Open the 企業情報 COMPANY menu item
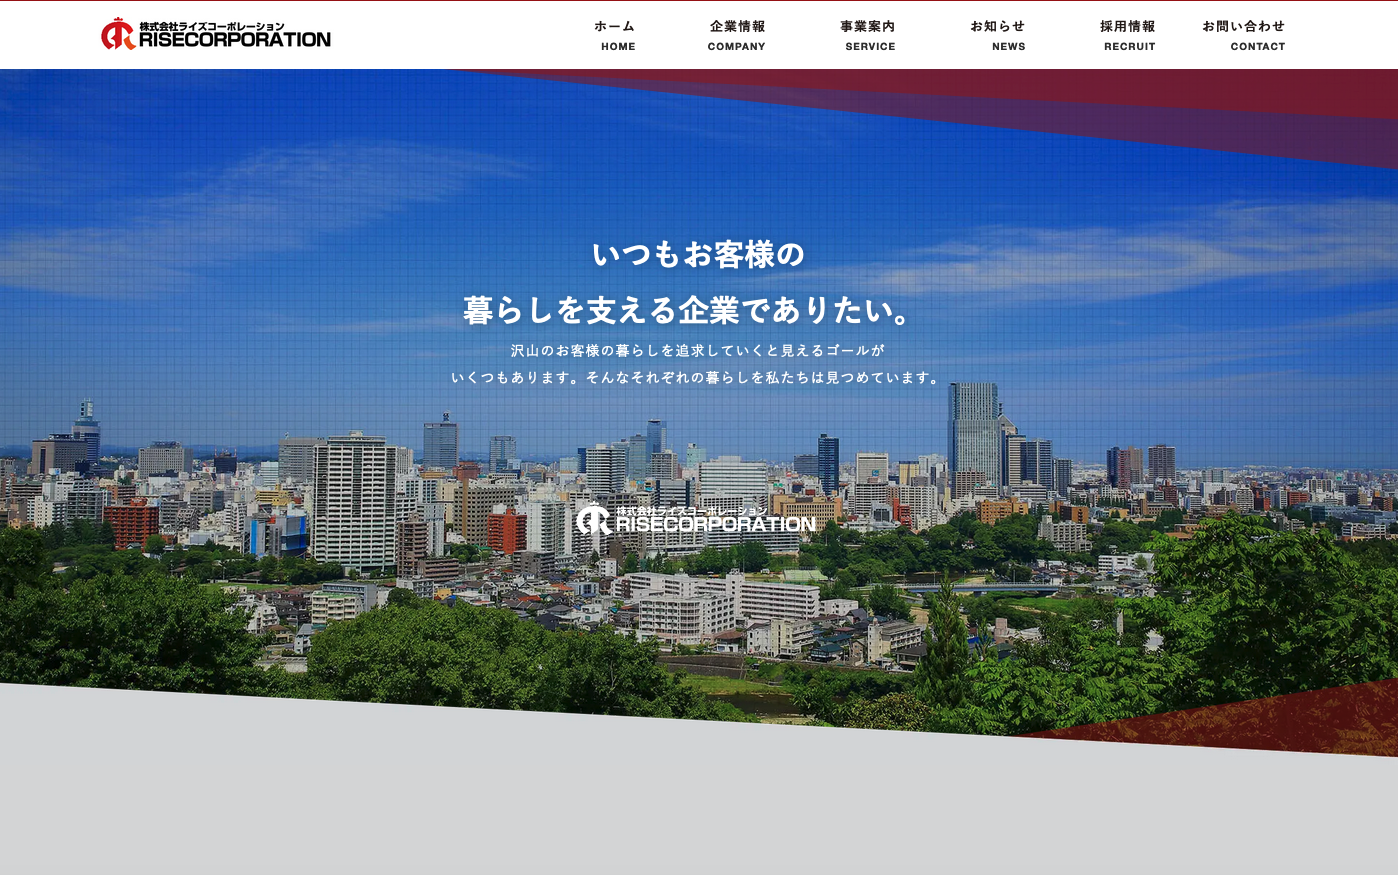Image resolution: width=1398 pixels, height=875 pixels. tap(737, 35)
